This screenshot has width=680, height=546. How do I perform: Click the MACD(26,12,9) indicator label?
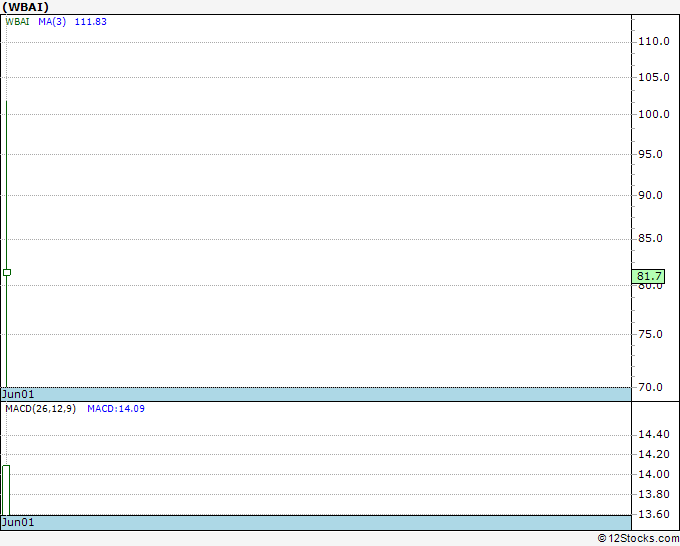click(41, 409)
